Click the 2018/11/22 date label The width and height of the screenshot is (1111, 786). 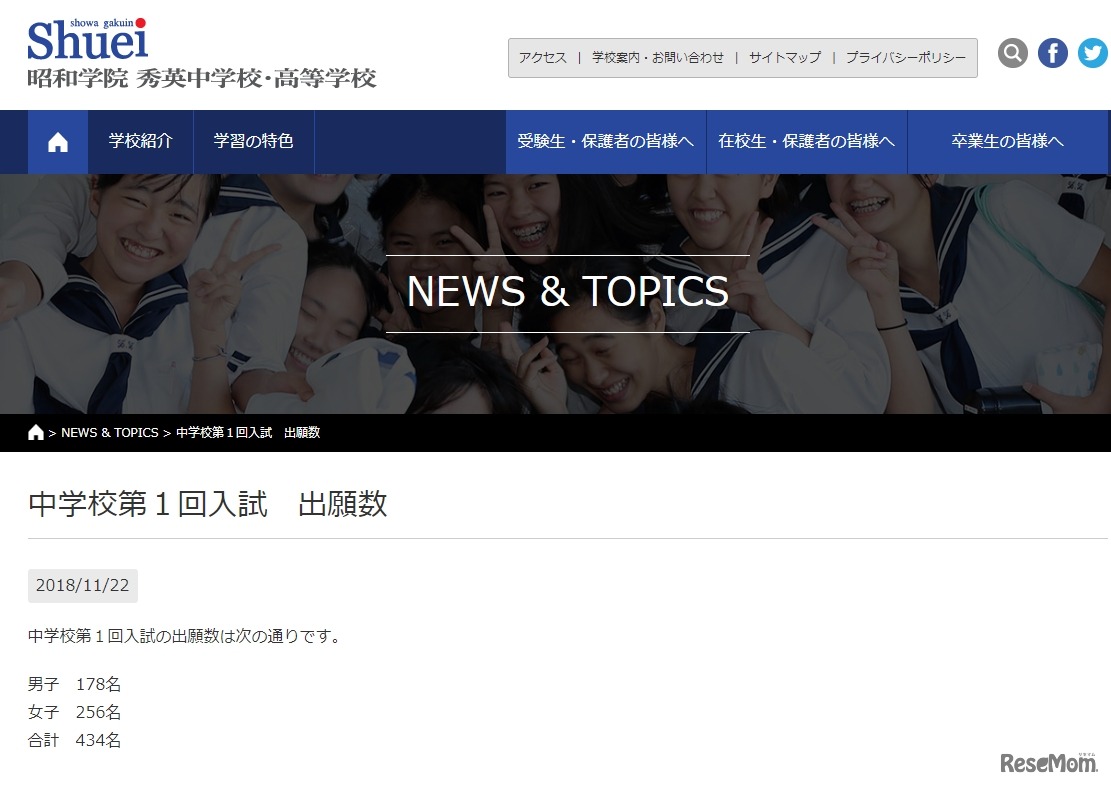click(82, 586)
